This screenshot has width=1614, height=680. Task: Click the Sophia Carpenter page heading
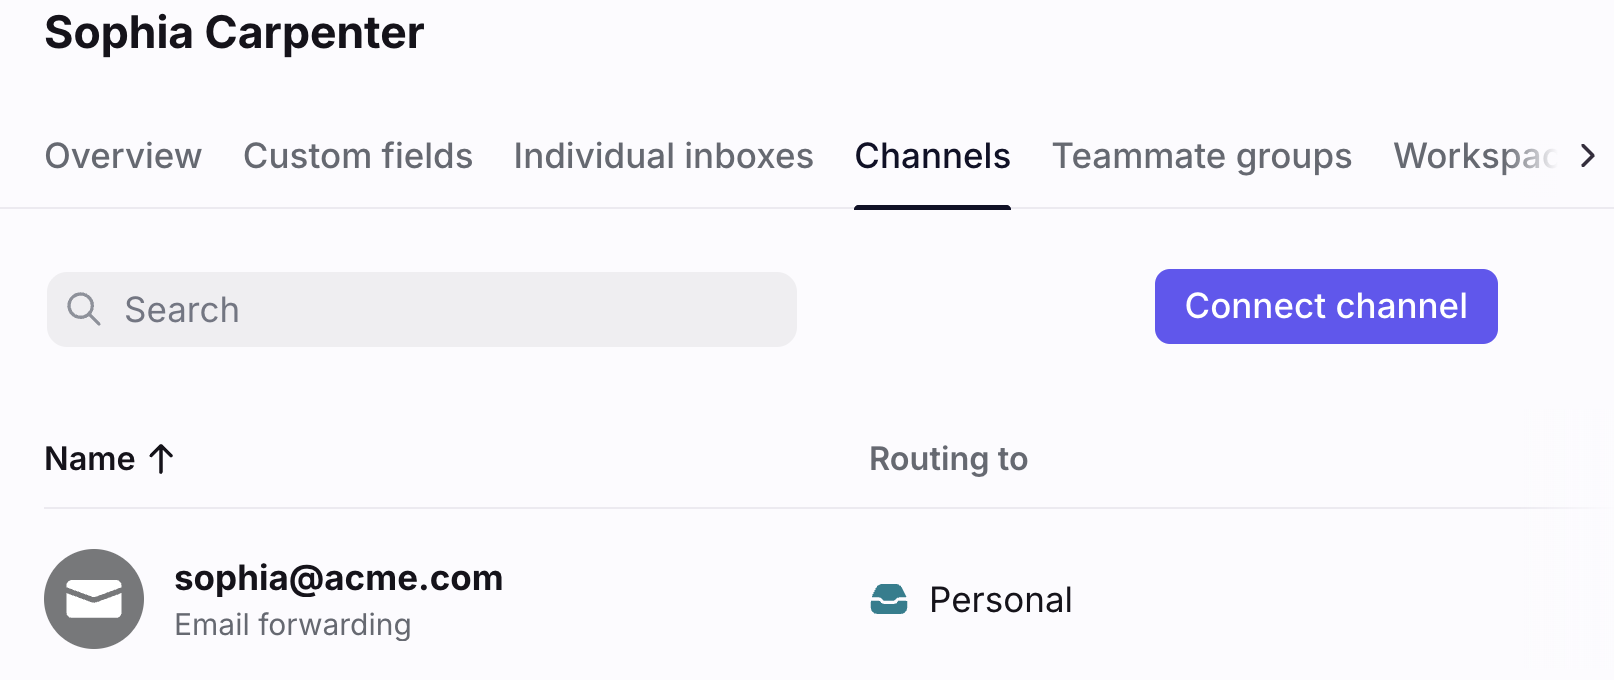point(234,33)
